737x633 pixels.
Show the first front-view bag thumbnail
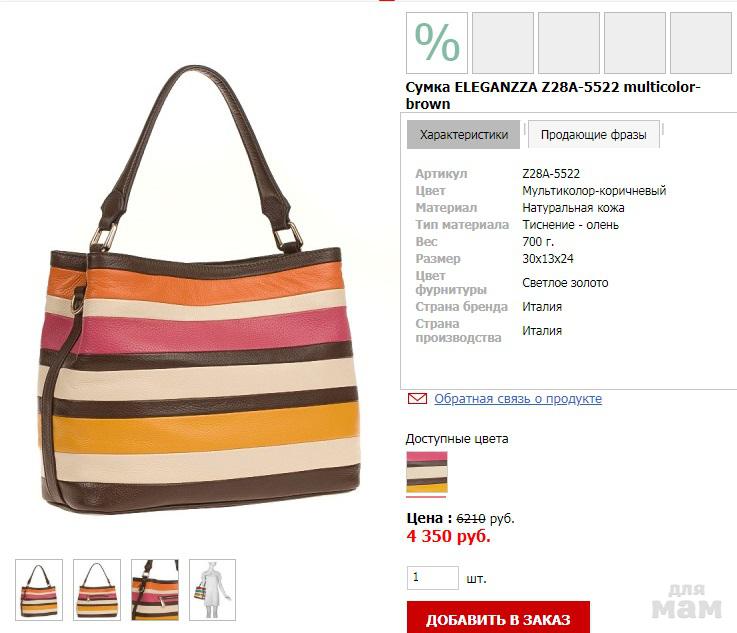39,590
